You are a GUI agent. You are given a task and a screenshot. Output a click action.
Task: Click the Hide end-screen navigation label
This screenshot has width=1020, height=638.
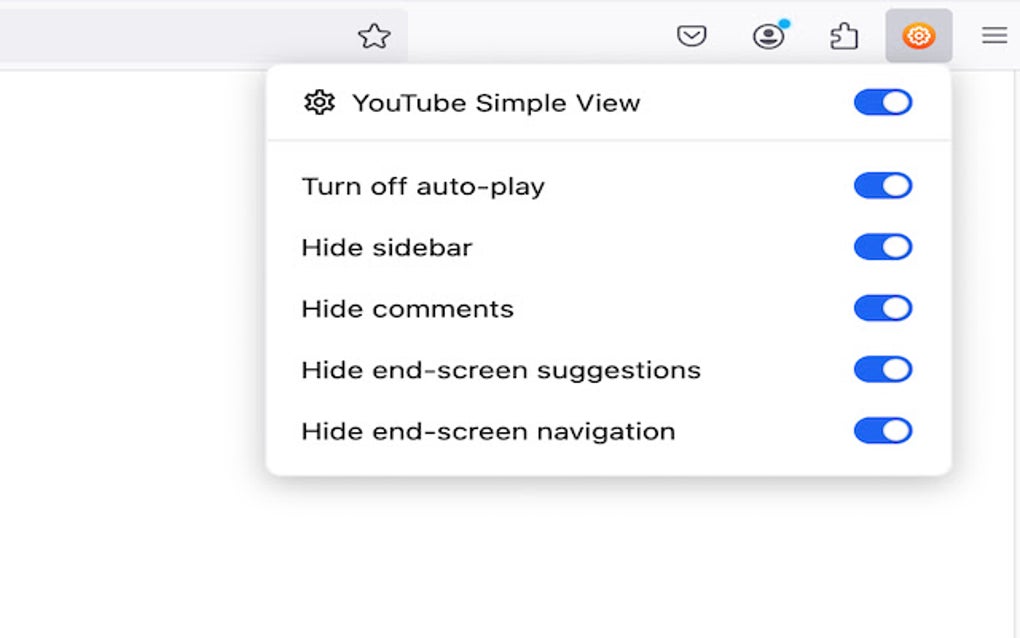tap(488, 432)
